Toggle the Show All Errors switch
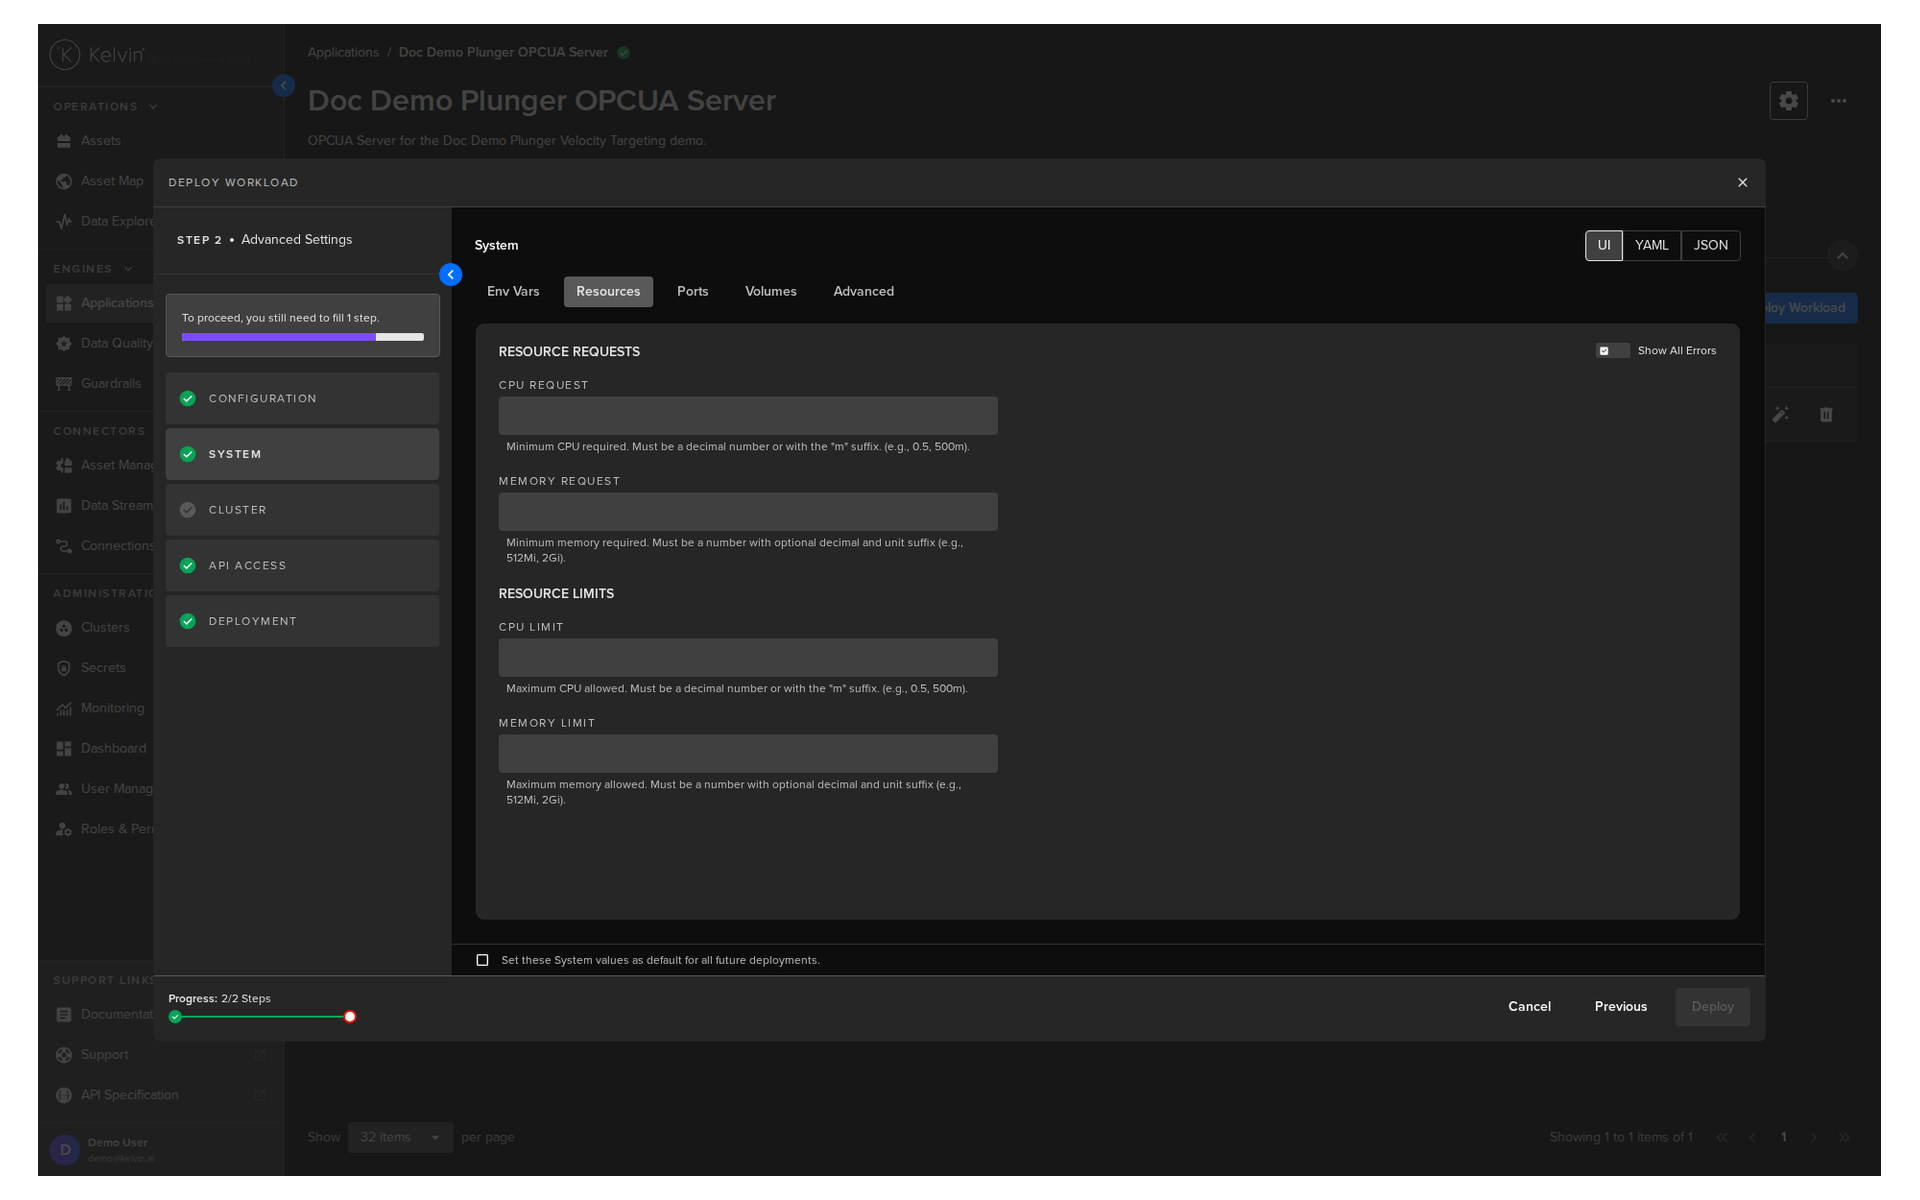The height and width of the screenshot is (1200, 1920). point(1612,351)
